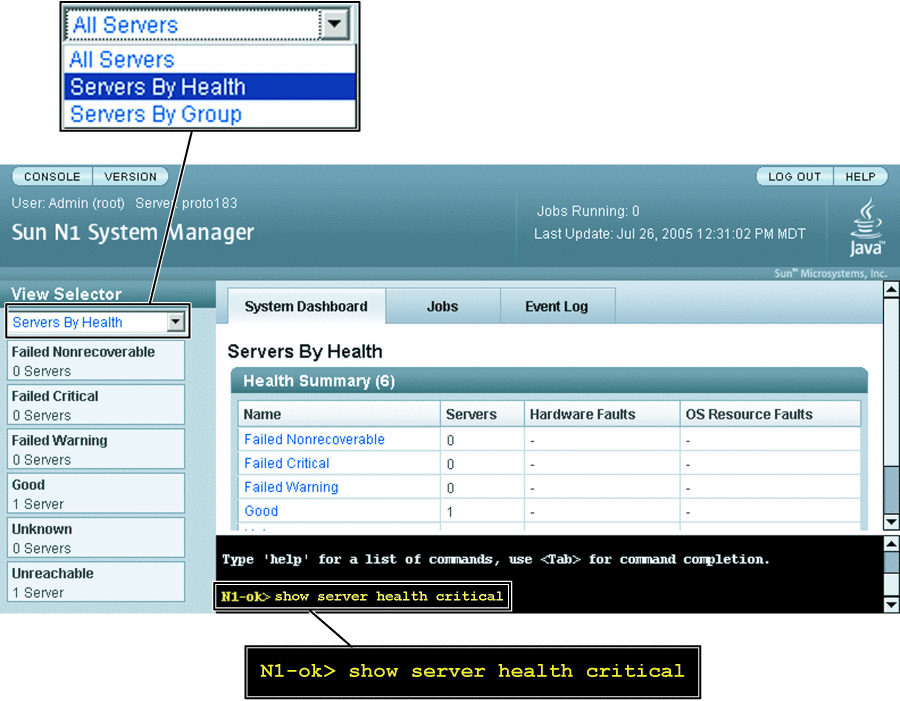Viewport: 900px width, 701px height.
Task: Switch to the System Dashboard tab
Action: pyautogui.click(x=306, y=307)
